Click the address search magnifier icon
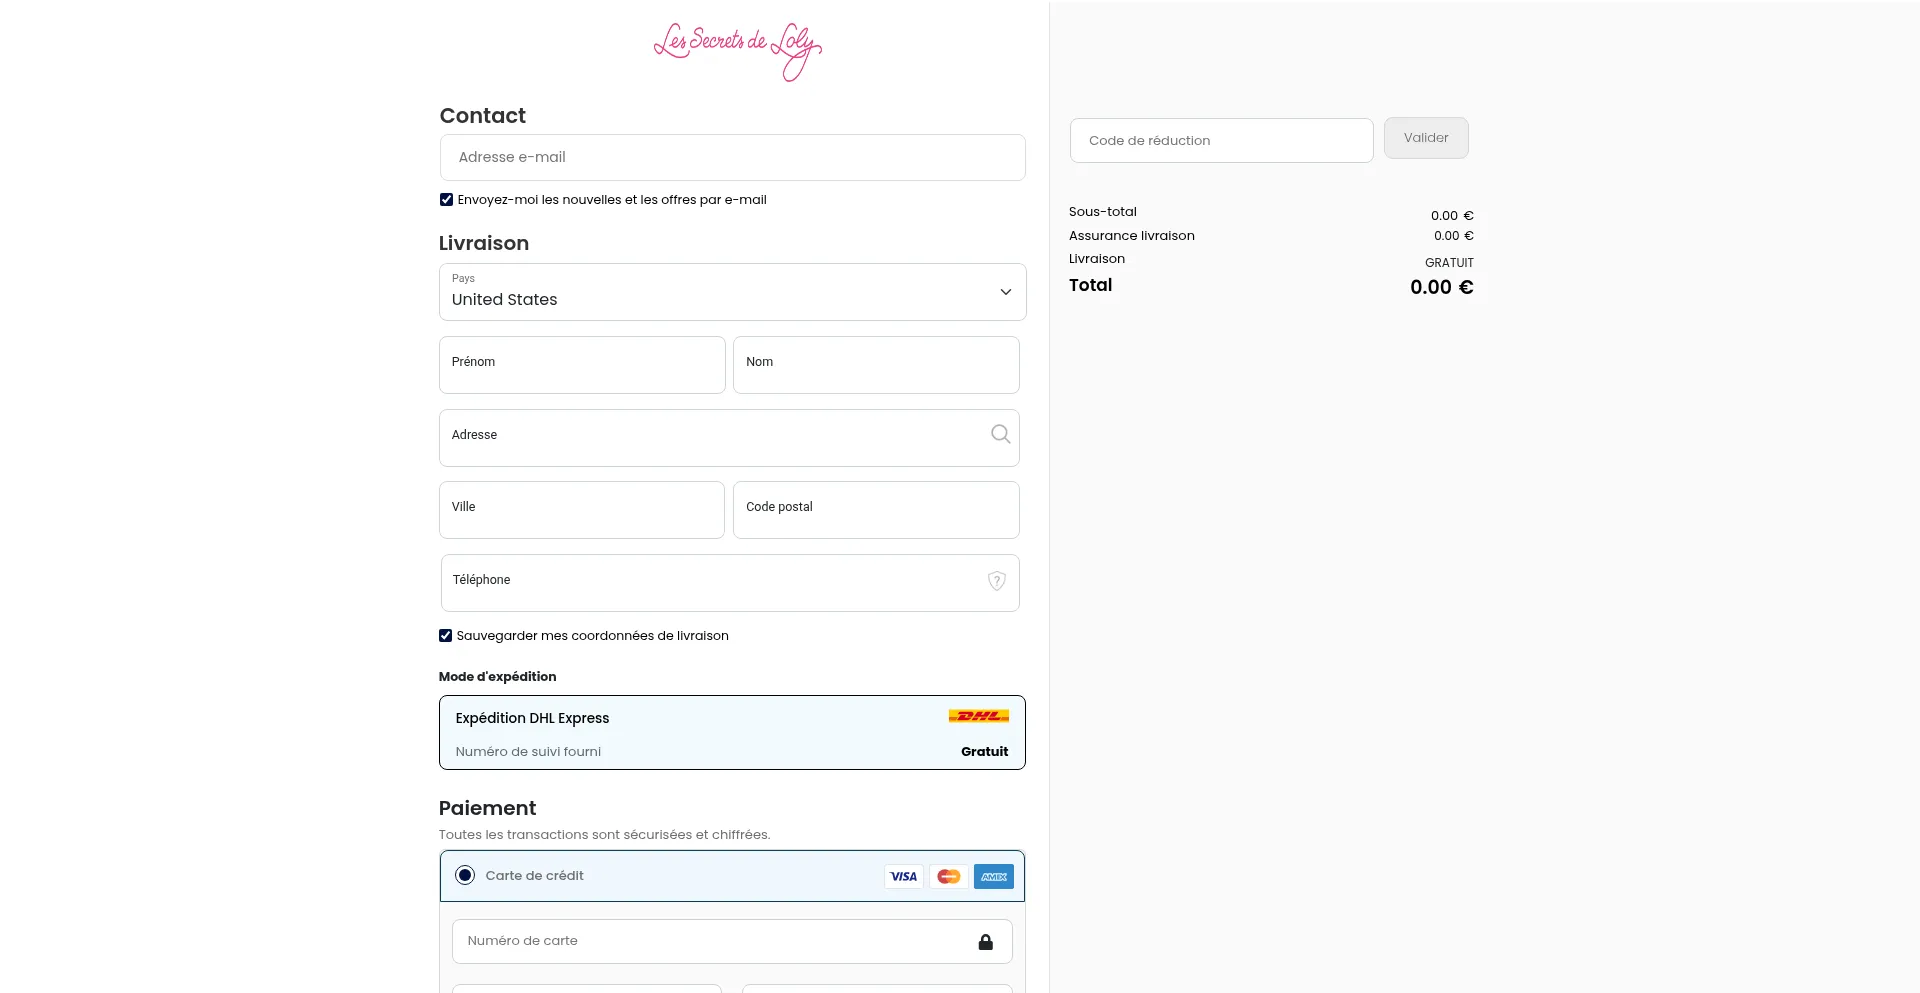Viewport: 1920px width, 993px height. point(1000,434)
